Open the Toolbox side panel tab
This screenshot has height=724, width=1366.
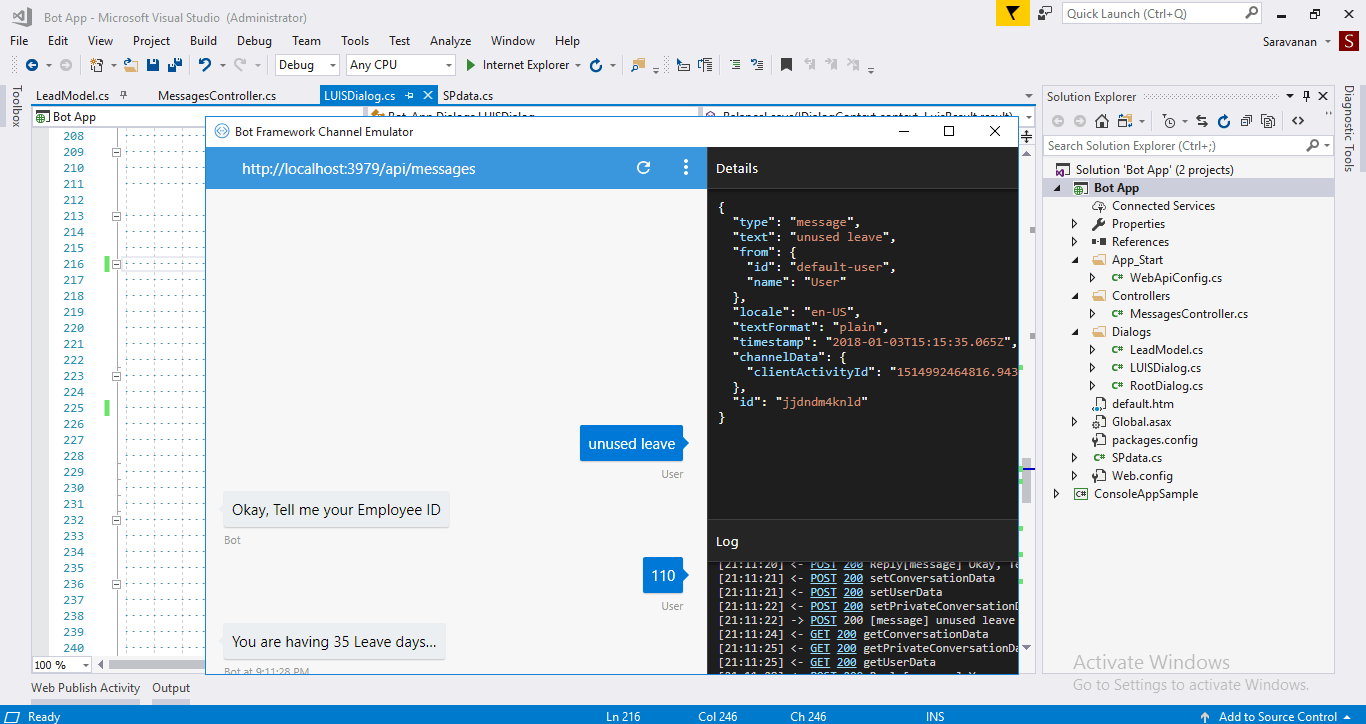tap(16, 106)
